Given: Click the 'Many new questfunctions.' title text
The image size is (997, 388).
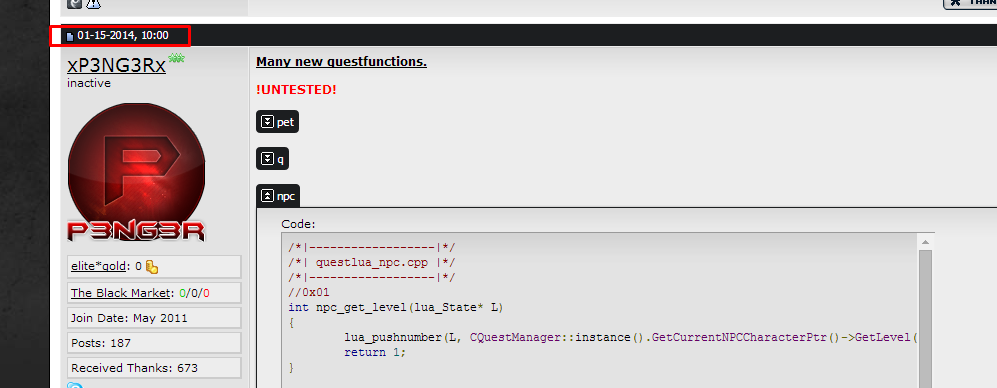Looking at the screenshot, I should tap(341, 62).
